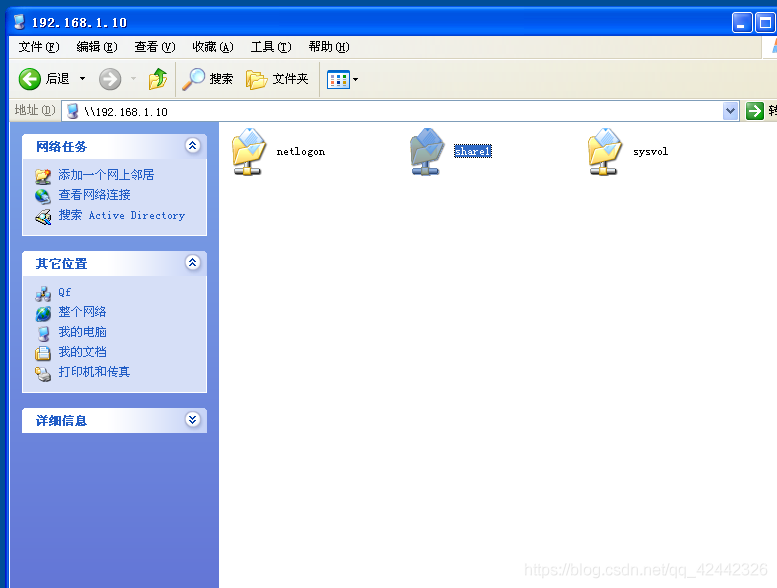
Task: Open the Qf workgroup link
Action: coord(64,292)
